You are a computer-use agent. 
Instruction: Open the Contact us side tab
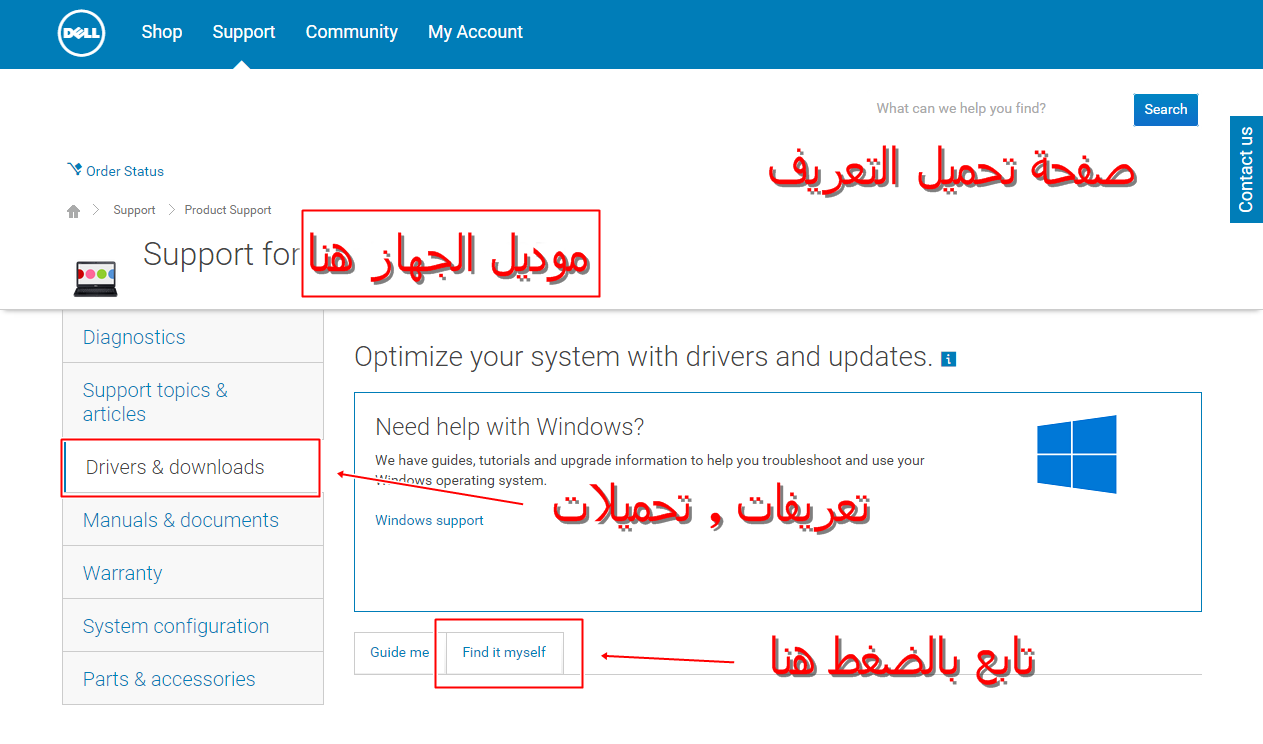tap(1246, 169)
